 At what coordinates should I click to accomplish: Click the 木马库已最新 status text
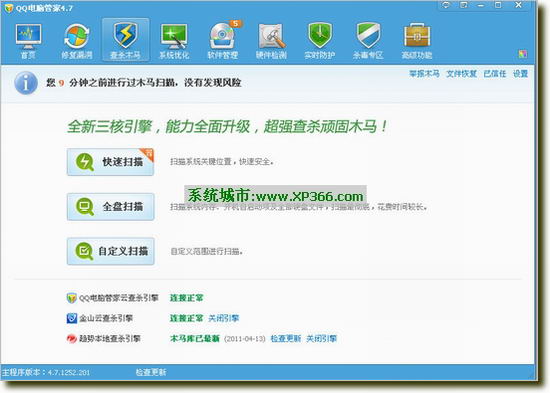[195, 339]
